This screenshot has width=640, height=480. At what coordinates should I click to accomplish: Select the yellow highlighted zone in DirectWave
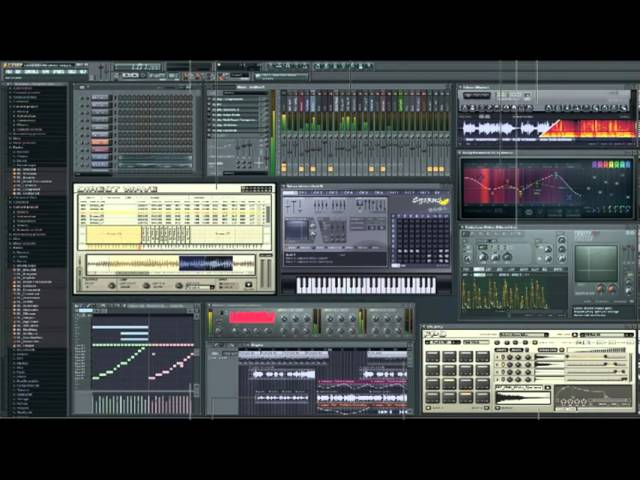pos(114,234)
